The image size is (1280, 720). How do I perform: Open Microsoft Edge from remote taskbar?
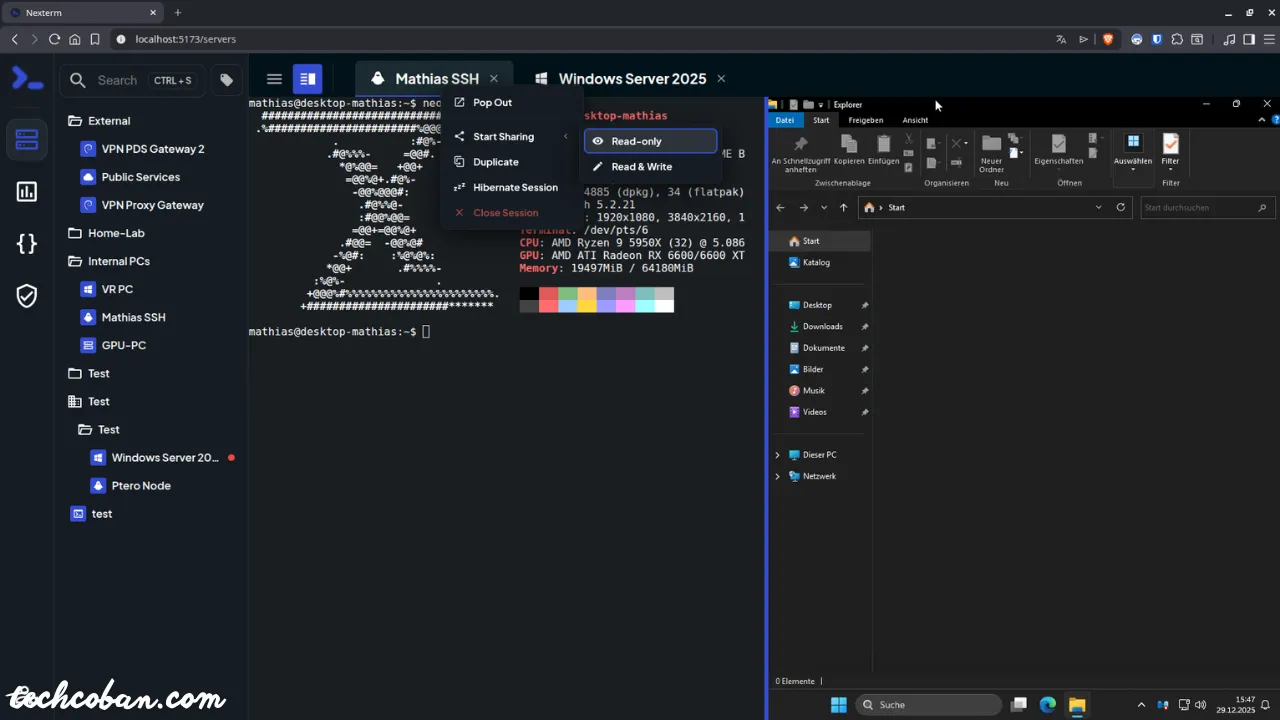tap(1047, 705)
